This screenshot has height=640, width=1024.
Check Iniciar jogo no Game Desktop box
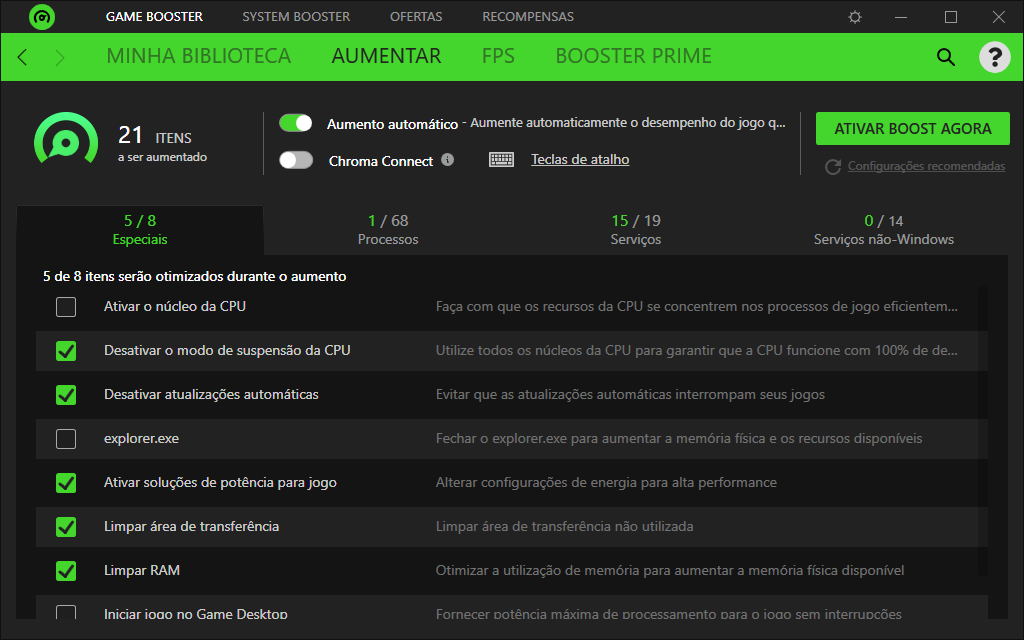66,613
